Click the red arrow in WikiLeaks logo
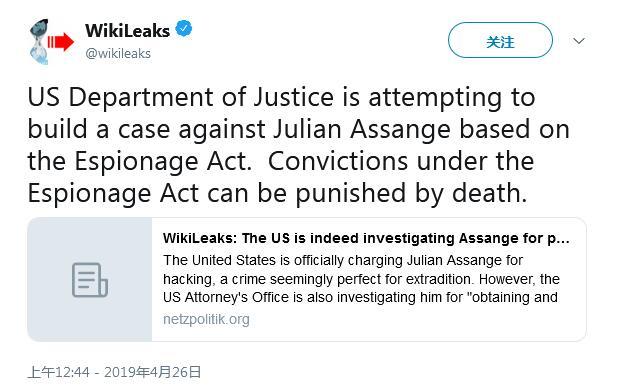Image resolution: width=617 pixels, height=386 pixels. pos(61,41)
